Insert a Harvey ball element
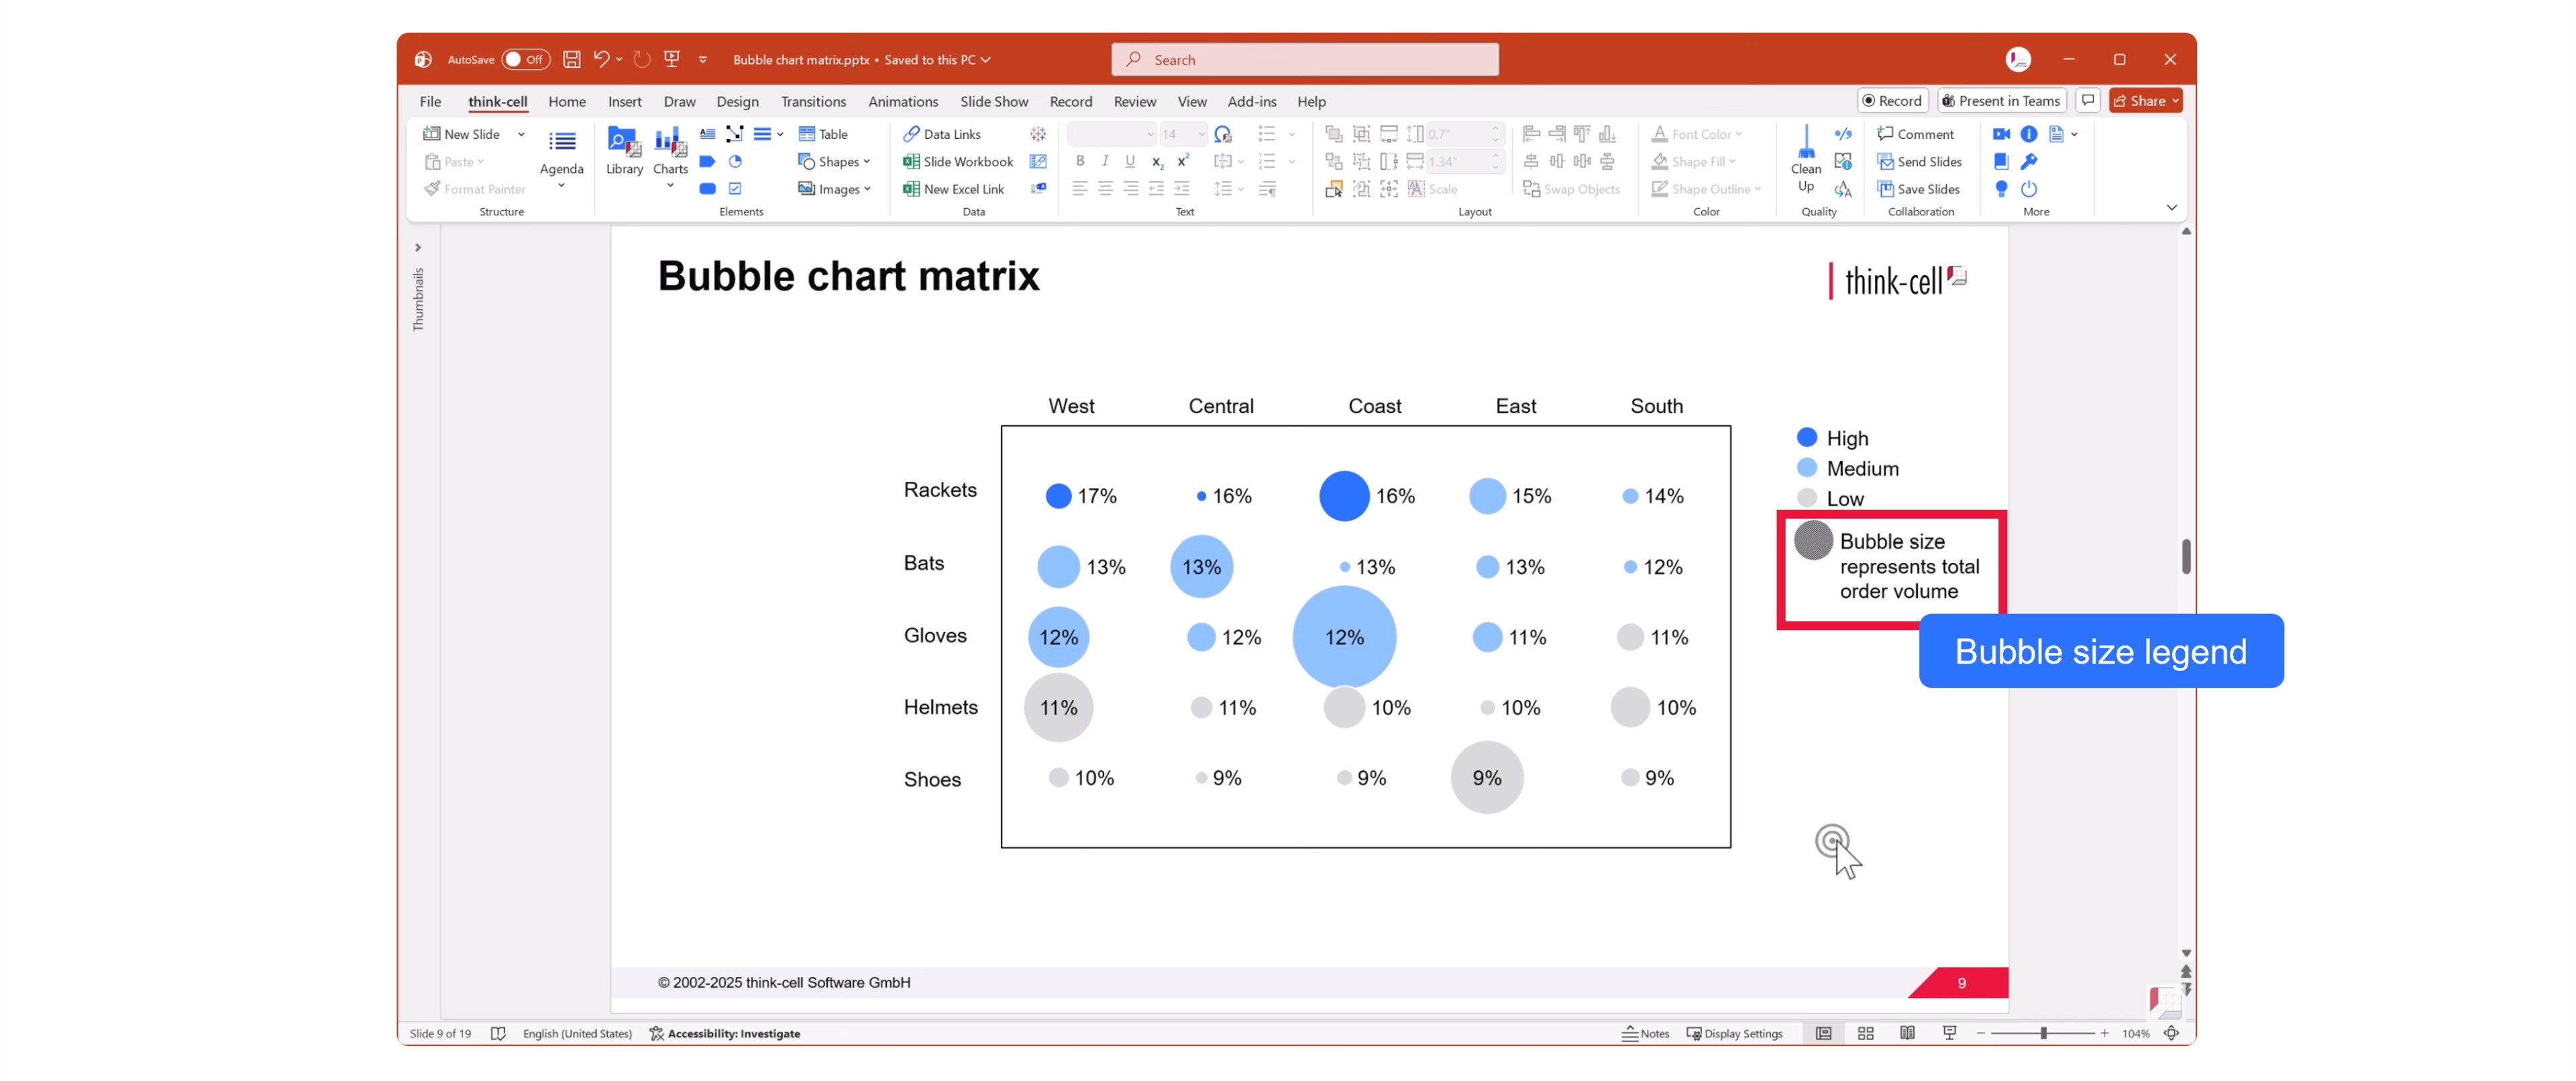Screen dimensions: 2576x1081 tap(735, 162)
